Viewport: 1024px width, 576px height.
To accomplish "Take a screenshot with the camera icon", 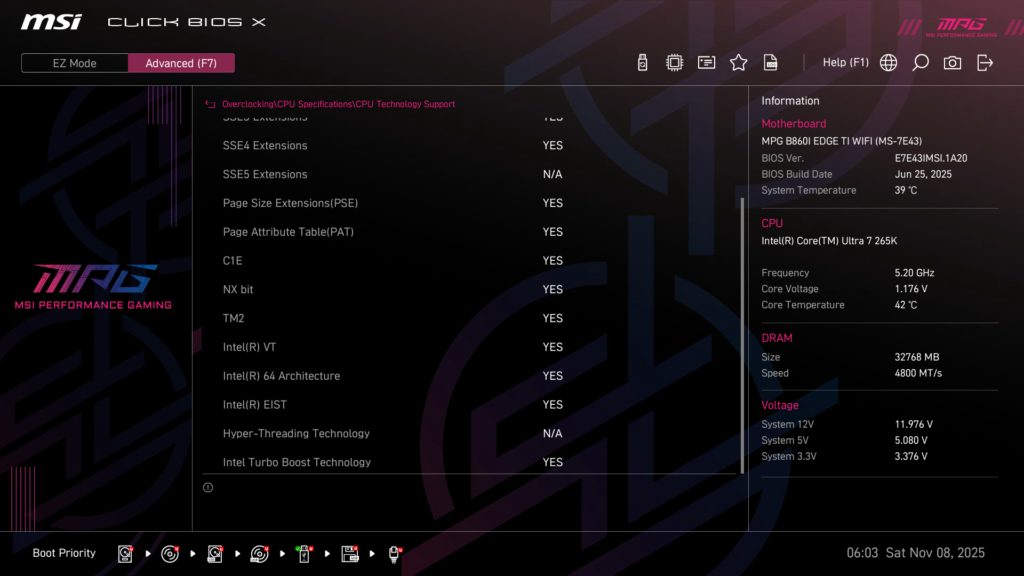I will tap(952, 61).
